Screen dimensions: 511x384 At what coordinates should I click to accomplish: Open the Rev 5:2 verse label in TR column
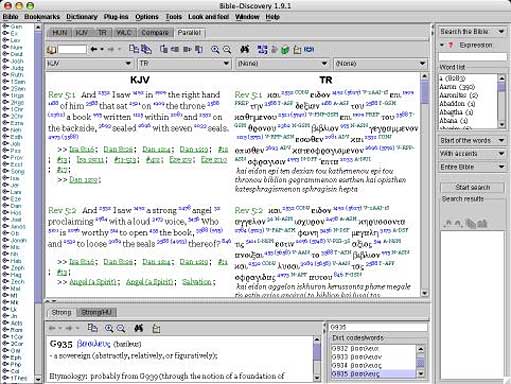coord(249,210)
